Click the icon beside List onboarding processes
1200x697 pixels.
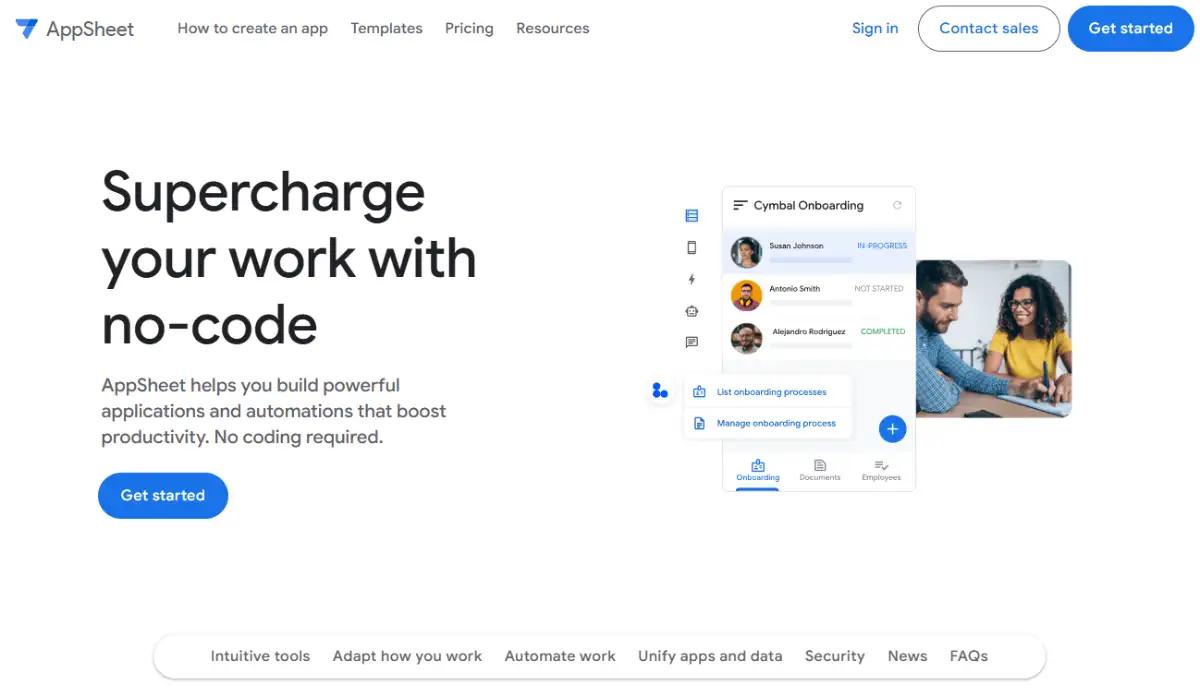click(699, 392)
